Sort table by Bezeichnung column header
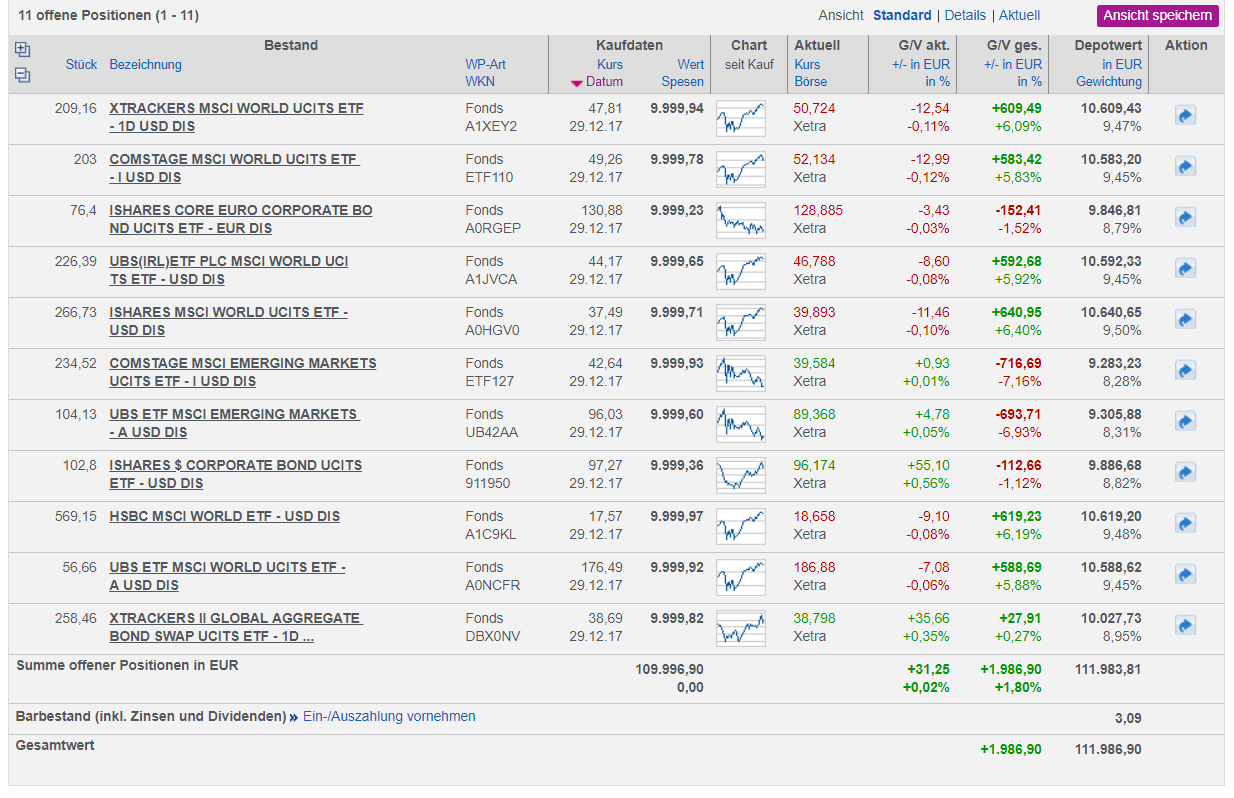1234x798 pixels. (x=145, y=64)
